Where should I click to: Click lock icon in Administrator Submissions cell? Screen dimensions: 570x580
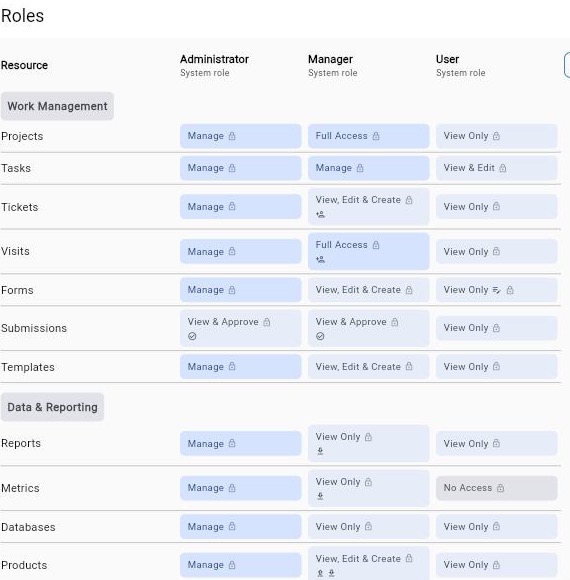[267, 322]
